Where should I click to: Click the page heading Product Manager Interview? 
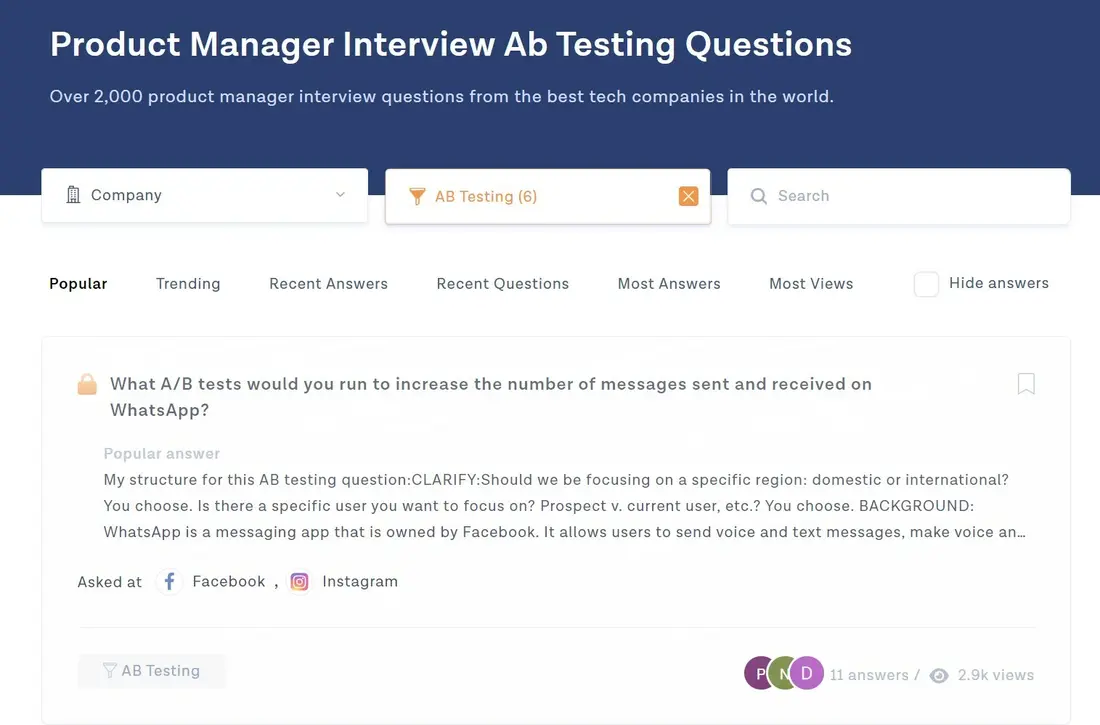click(x=451, y=44)
